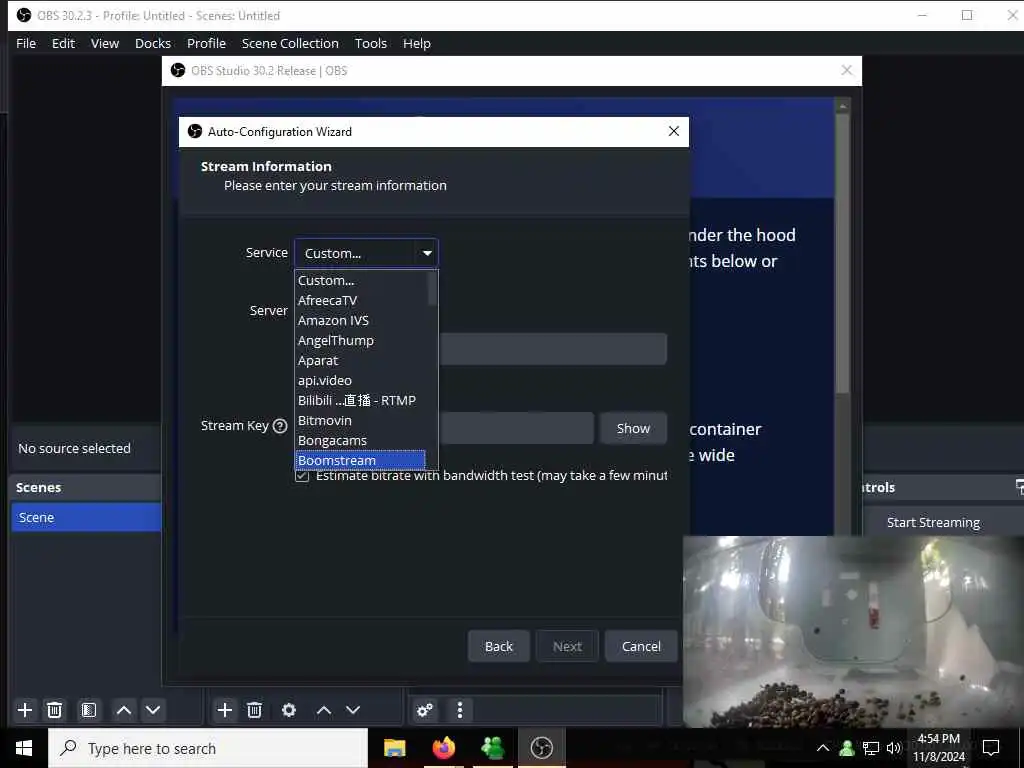Close the Auto-Configuration Wizard dialog

coord(674,131)
